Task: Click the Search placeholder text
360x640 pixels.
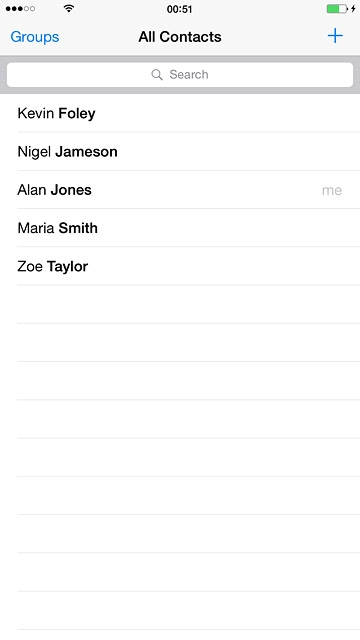Action: coord(189,74)
